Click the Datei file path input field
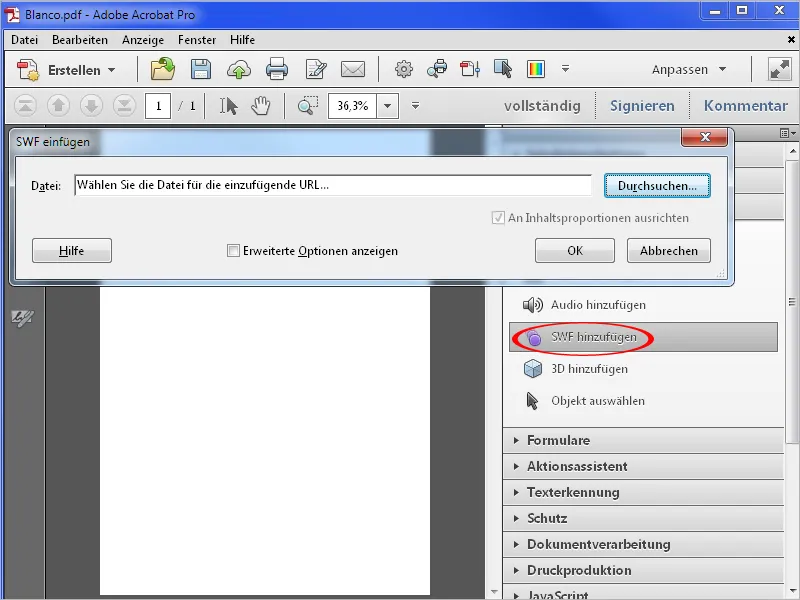800x600 pixels. 333,185
